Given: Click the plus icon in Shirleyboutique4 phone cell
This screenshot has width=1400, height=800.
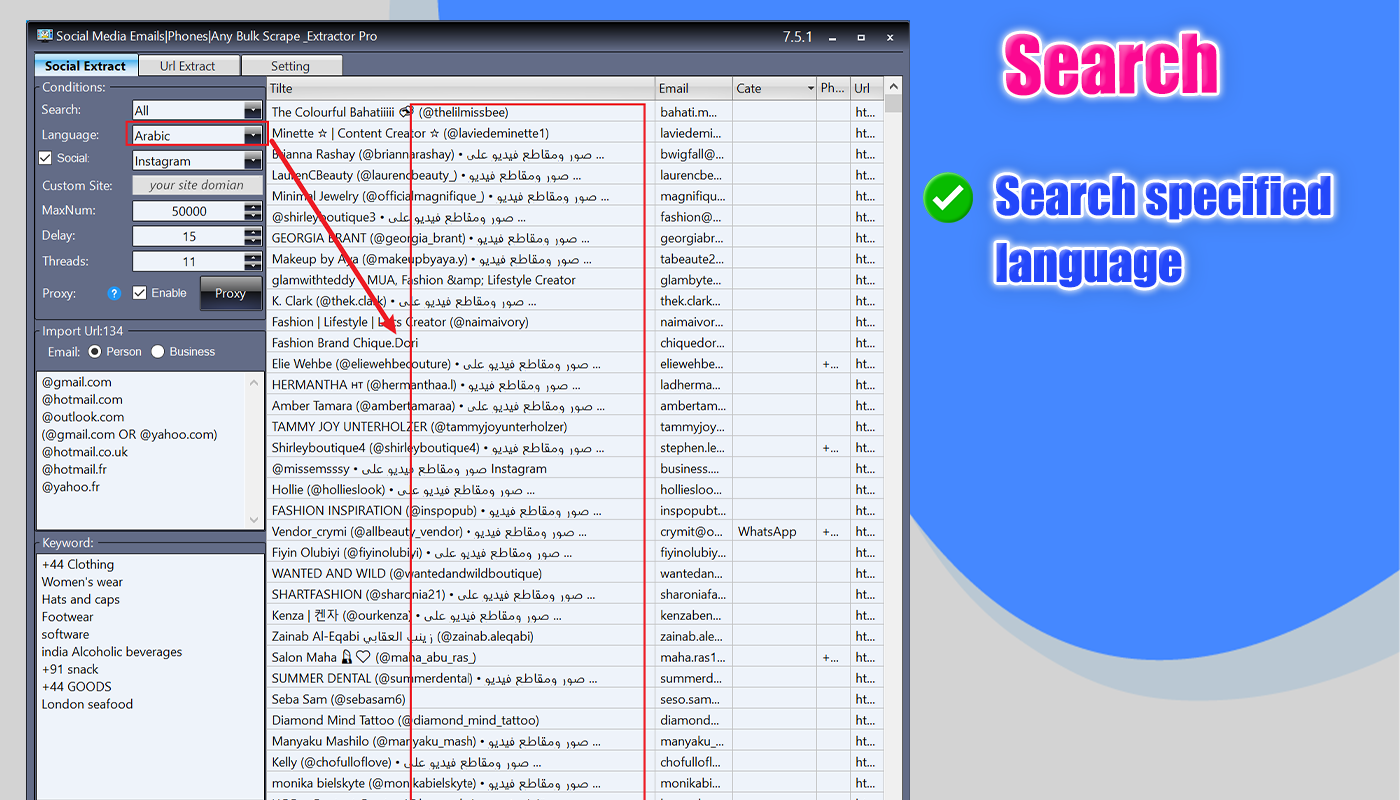Looking at the screenshot, I should click(x=827, y=447).
